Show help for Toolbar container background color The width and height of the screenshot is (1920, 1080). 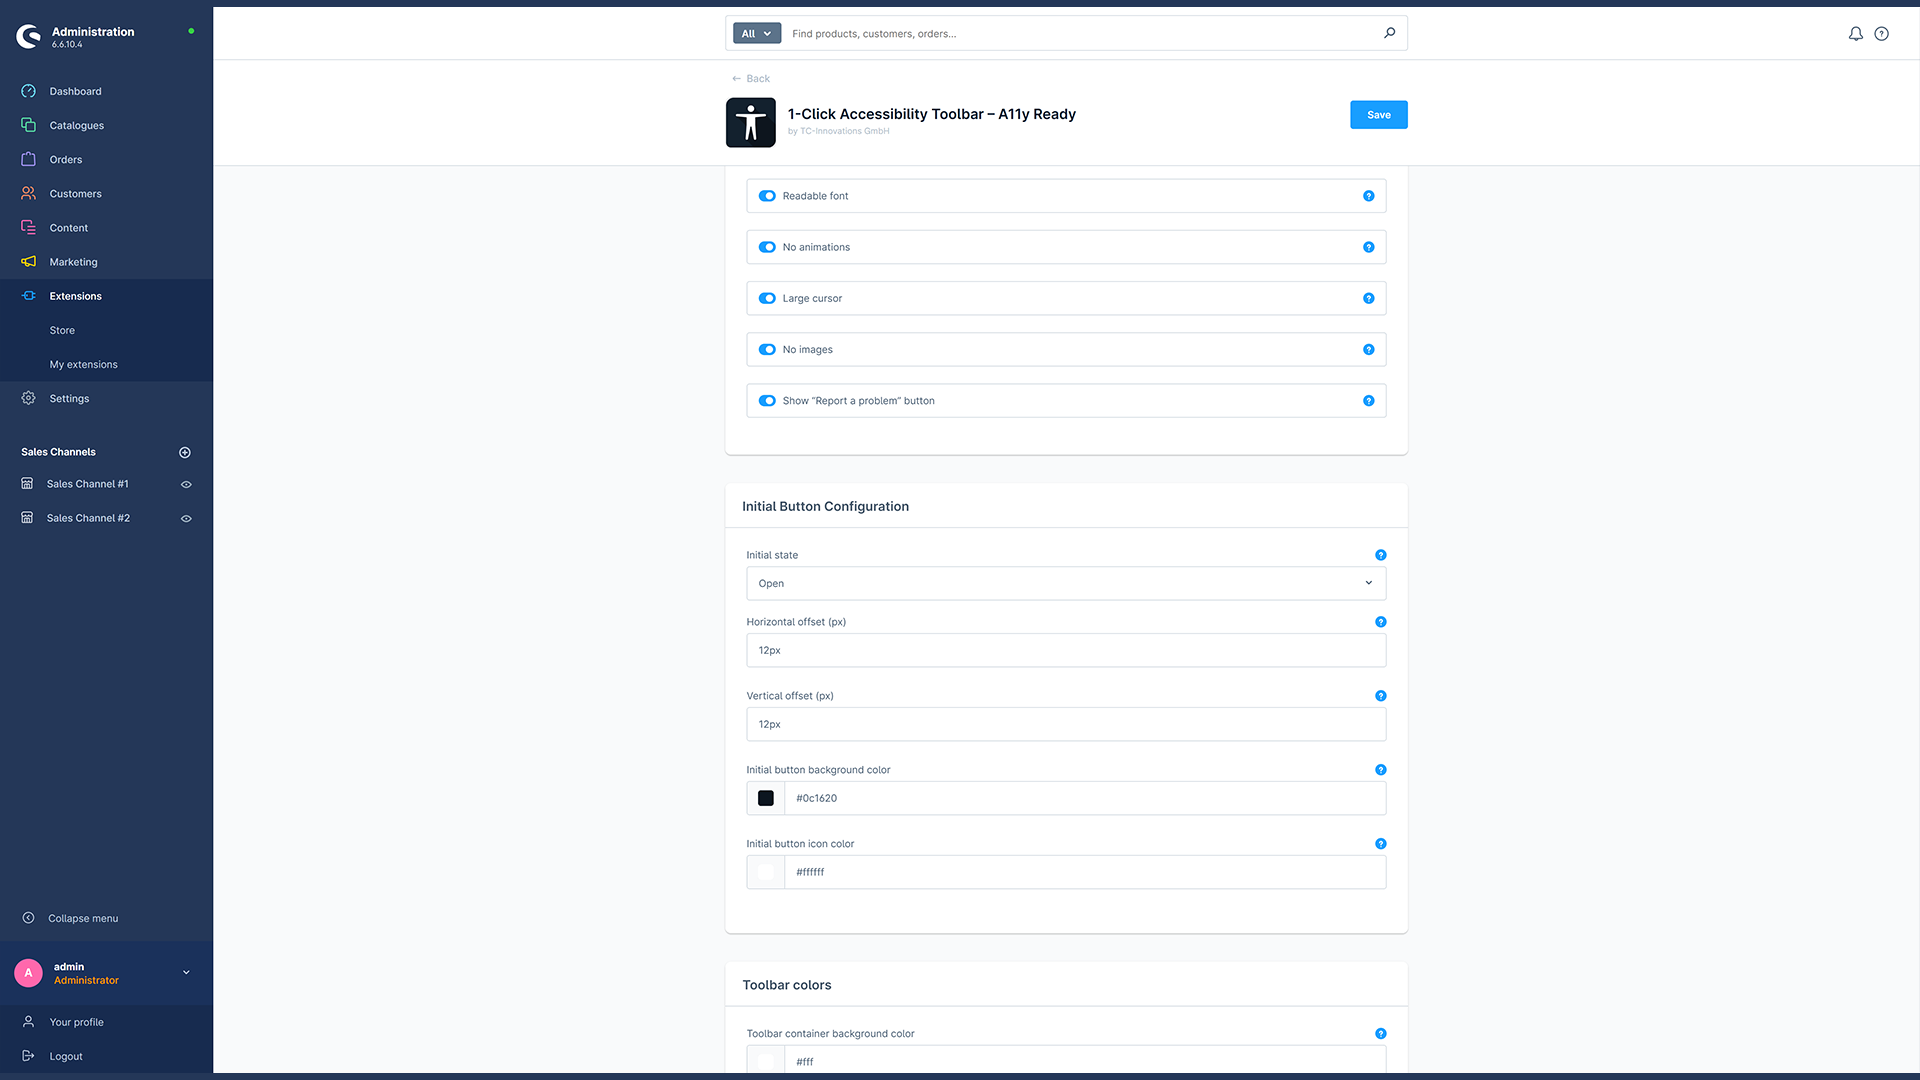pos(1380,1034)
